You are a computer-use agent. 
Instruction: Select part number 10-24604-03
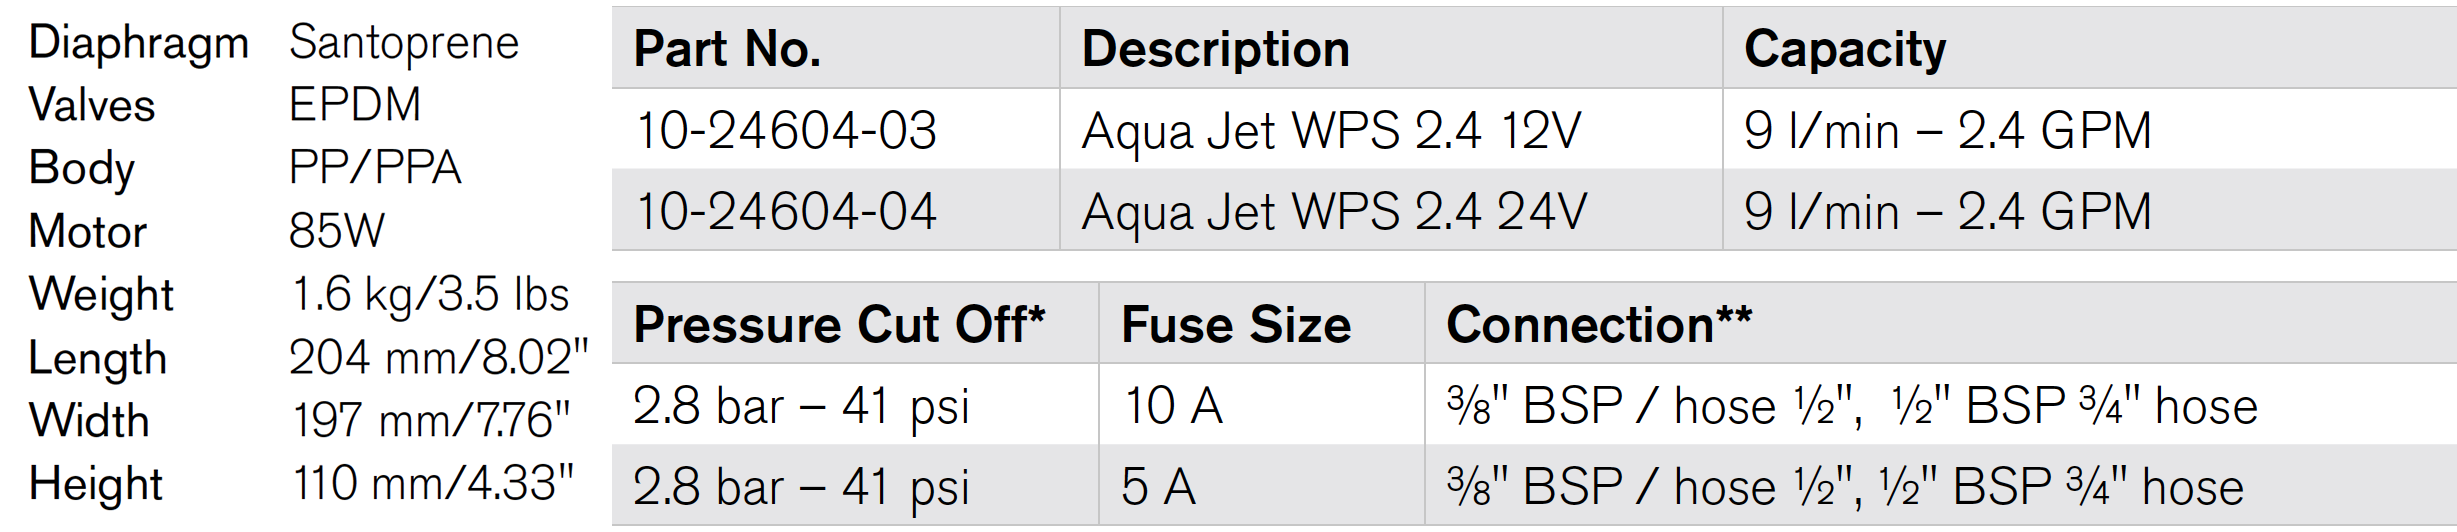point(786,131)
